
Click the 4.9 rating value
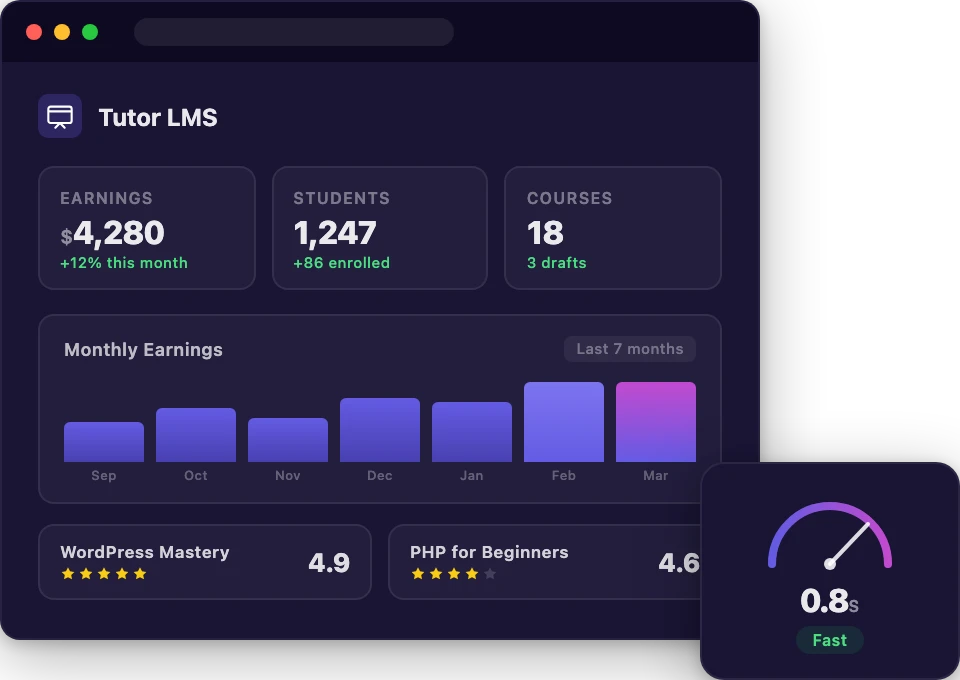[329, 562]
